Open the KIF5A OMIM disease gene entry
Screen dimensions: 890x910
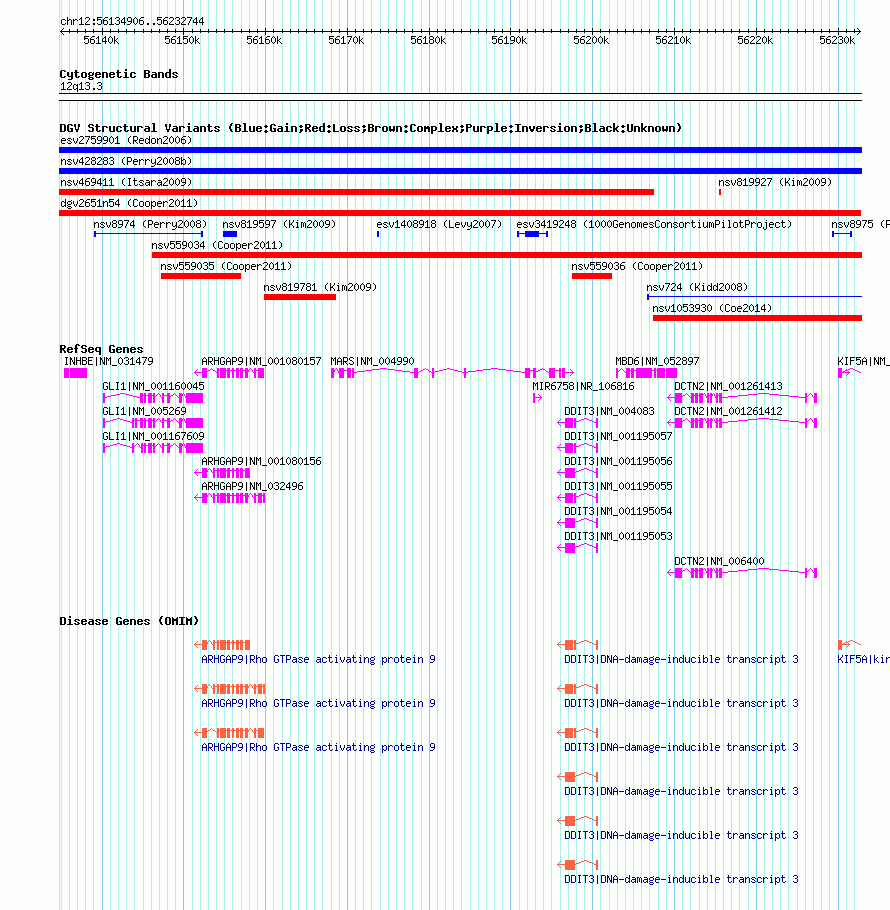(x=849, y=645)
